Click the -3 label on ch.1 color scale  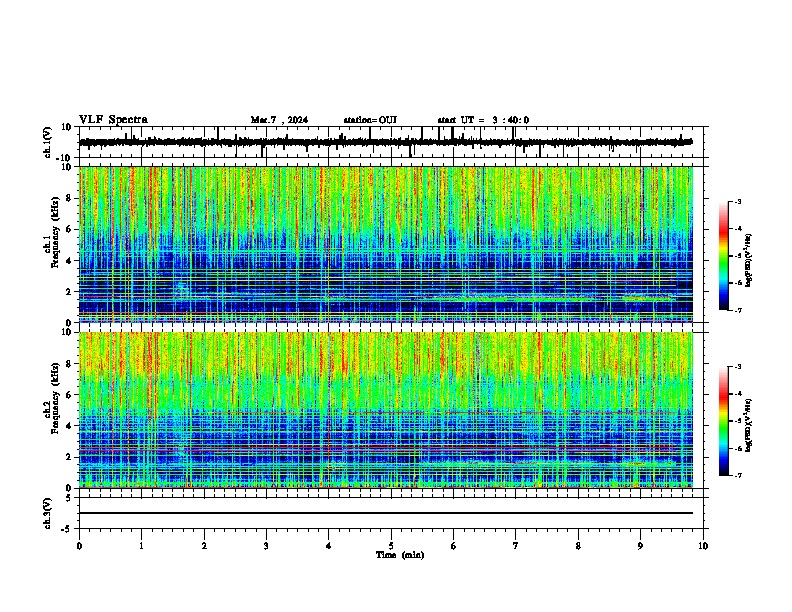(x=738, y=202)
